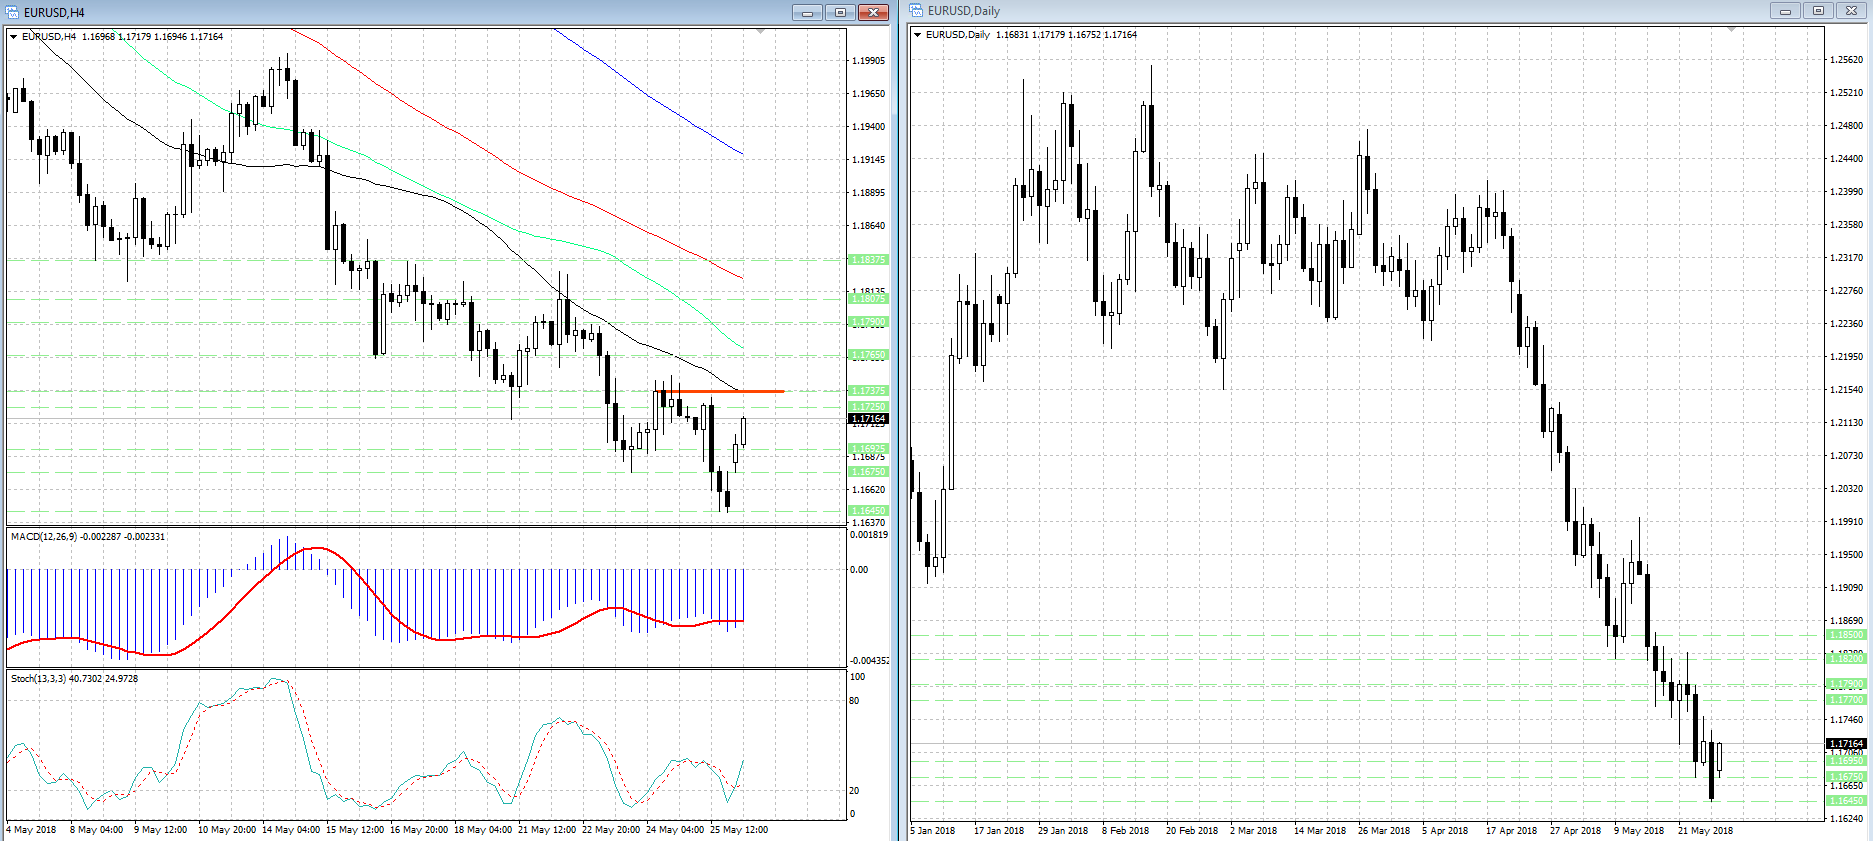1873x841 pixels.
Task: Click the '14 May 2018 04:00' time label
Action: point(291,830)
